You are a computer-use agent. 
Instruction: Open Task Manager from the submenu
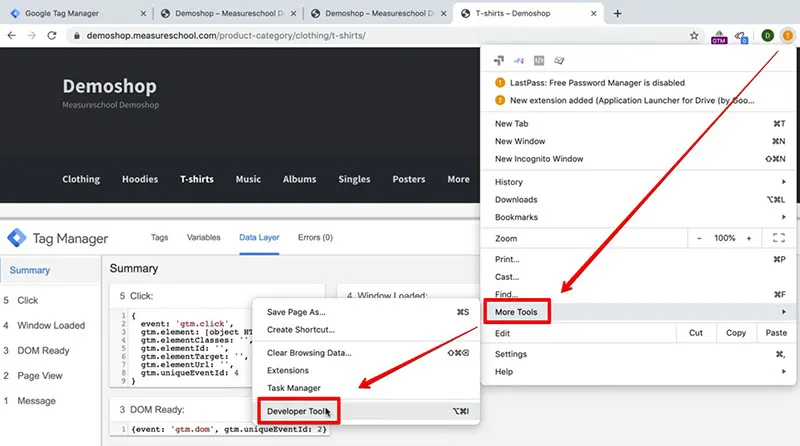(366, 388)
